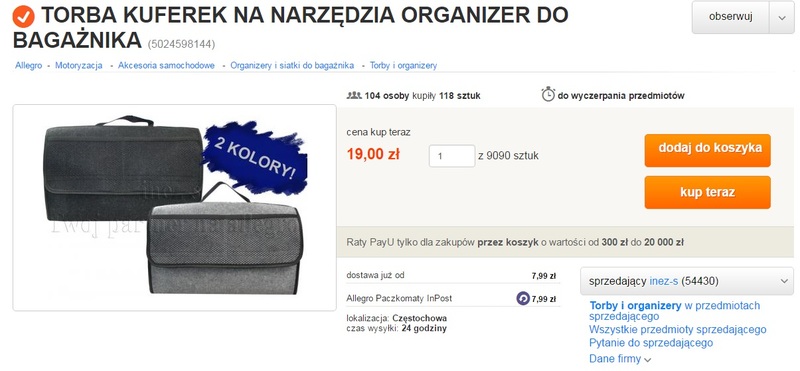This screenshot has width=800, height=371.
Task: Open seller profile link inez-s
Action: [663, 281]
